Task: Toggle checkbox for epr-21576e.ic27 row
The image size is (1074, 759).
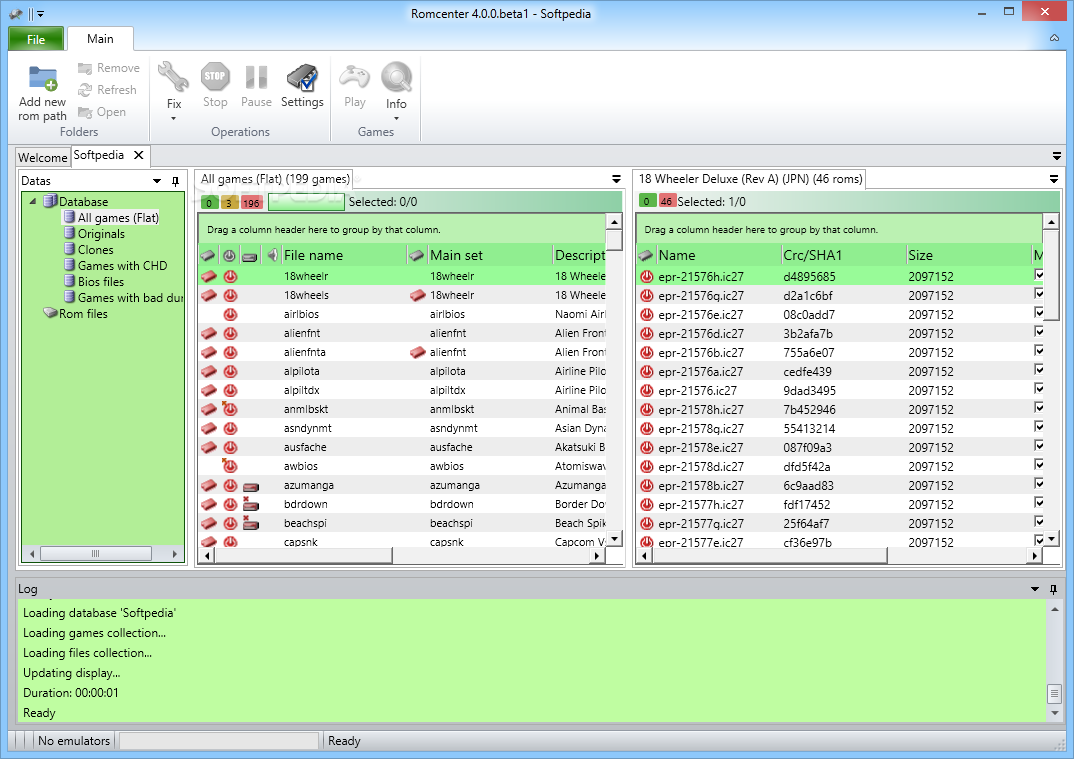Action: 1039,312
